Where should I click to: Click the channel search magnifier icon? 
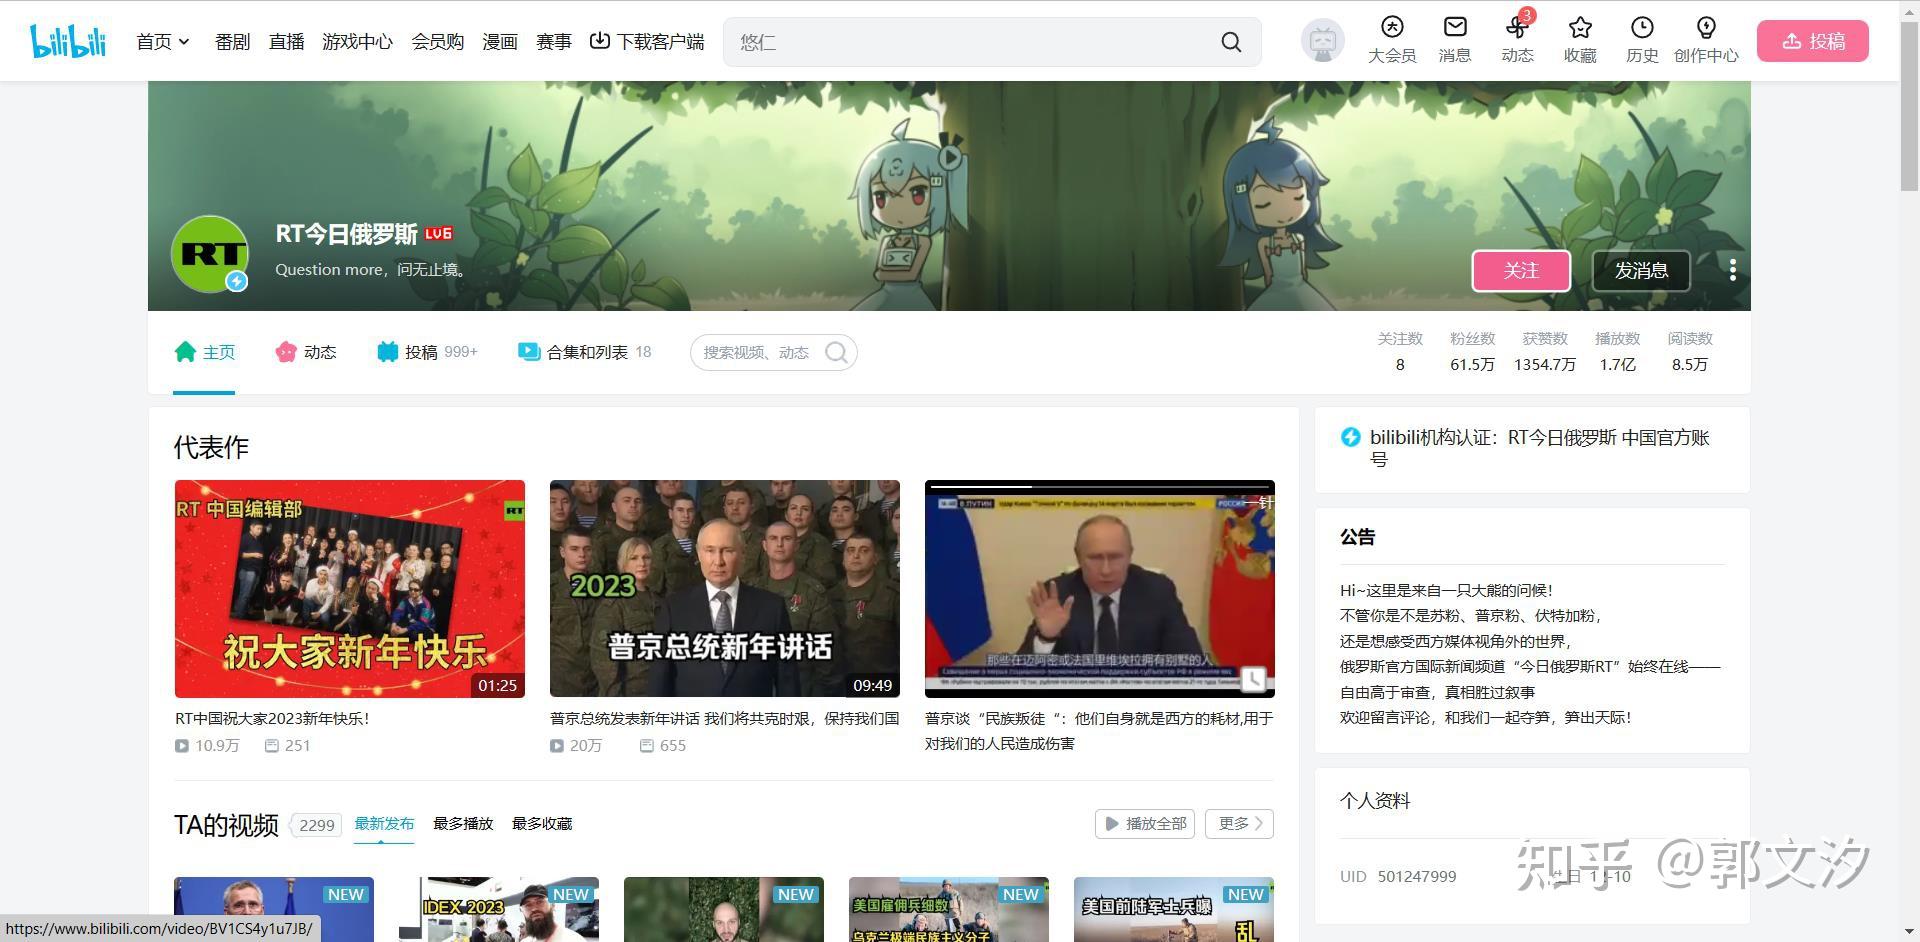[837, 352]
